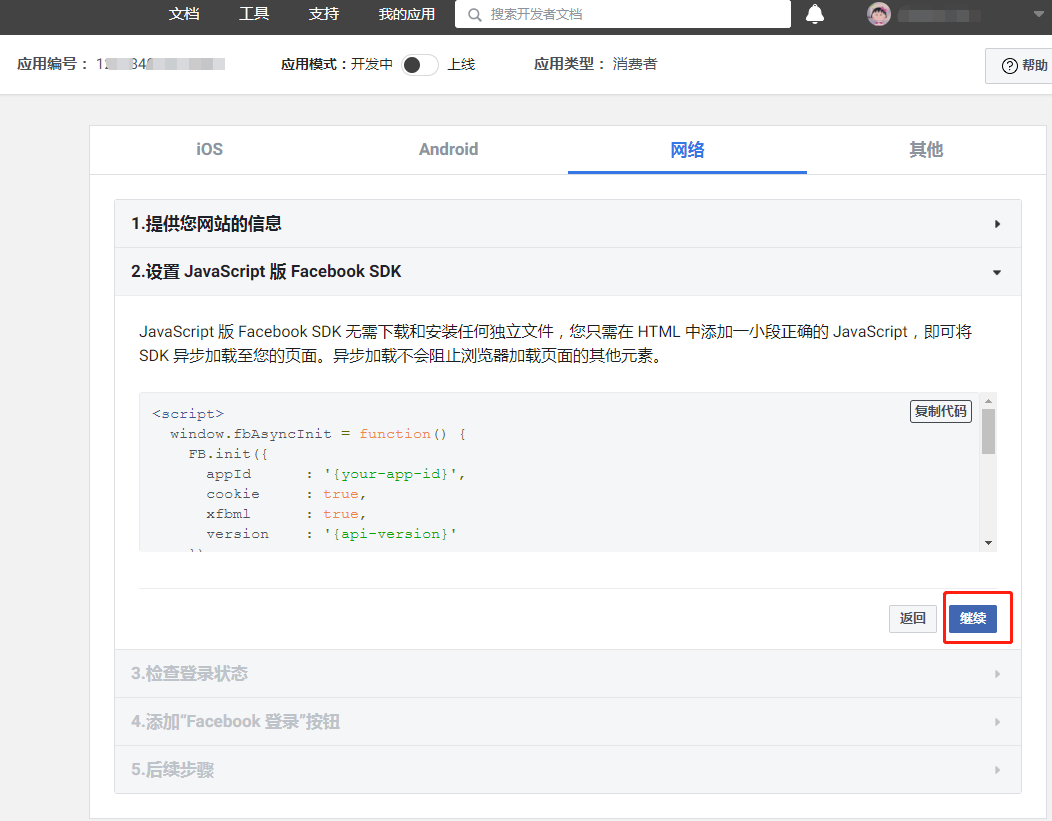Expand step 4 添加“Facebook 登录”按钮
The height and width of the screenshot is (821, 1052).
[x=568, y=722]
